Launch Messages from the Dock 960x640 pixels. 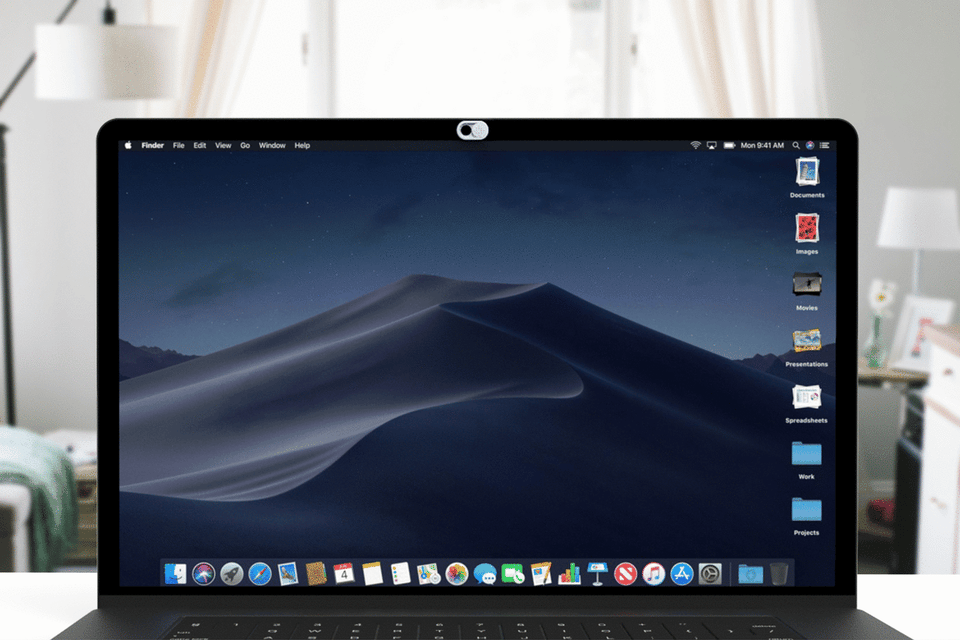pyautogui.click(x=485, y=574)
